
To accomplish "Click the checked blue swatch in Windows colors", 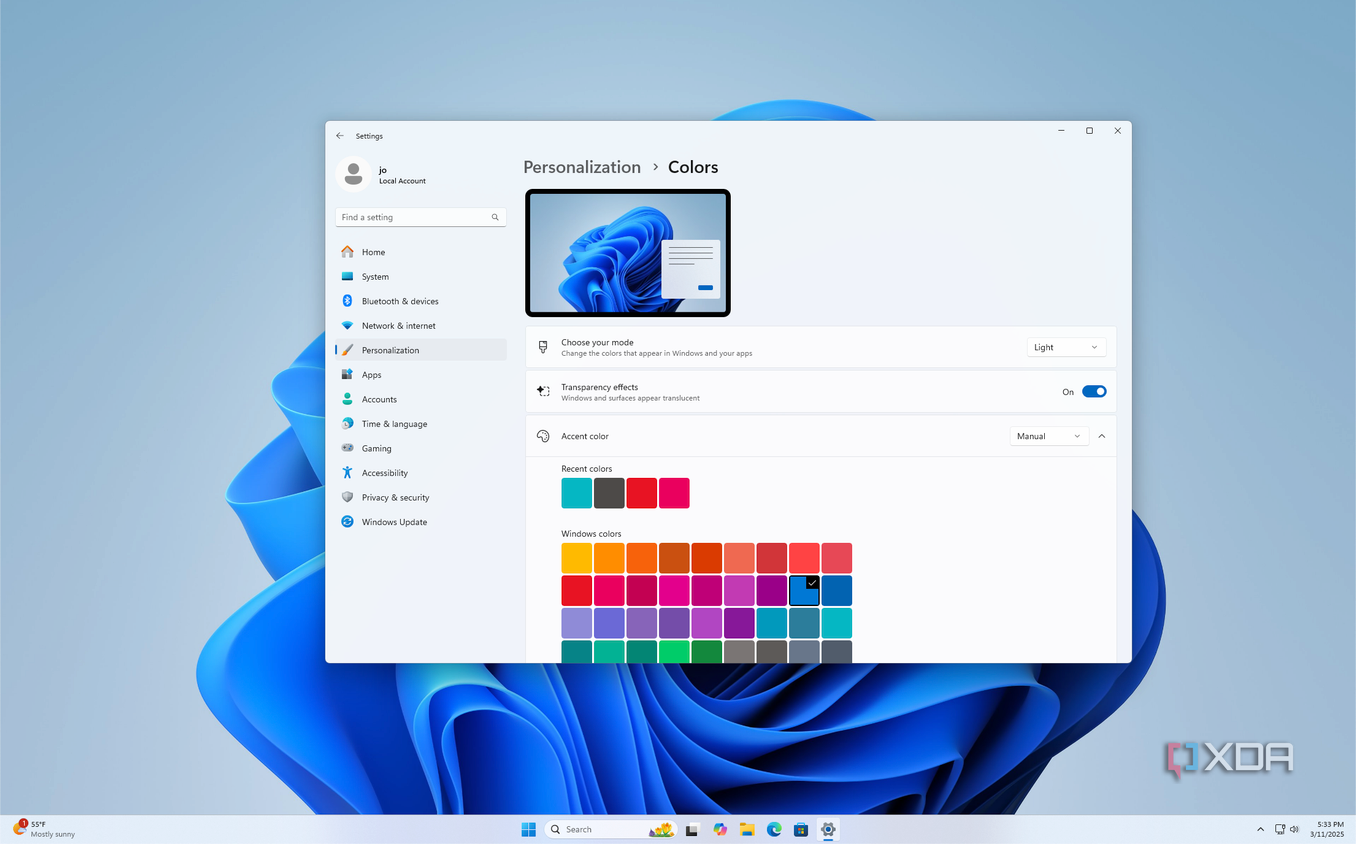I will pos(804,590).
